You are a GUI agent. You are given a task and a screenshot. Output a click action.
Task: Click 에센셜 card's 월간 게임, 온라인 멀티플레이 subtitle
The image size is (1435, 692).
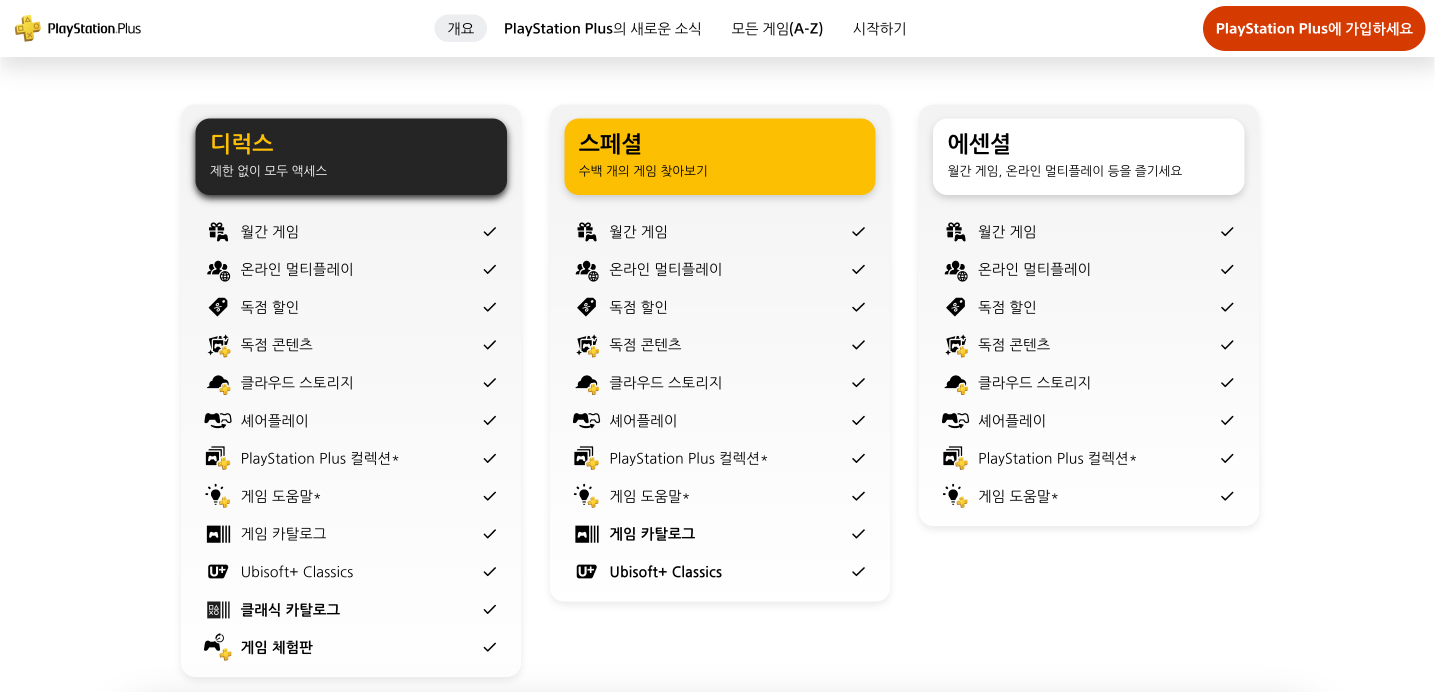point(1065,171)
